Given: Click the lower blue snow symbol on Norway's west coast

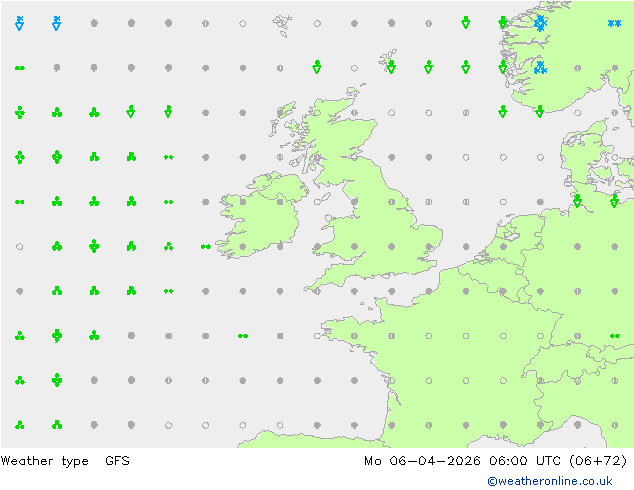Looking at the screenshot, I should 540,68.
